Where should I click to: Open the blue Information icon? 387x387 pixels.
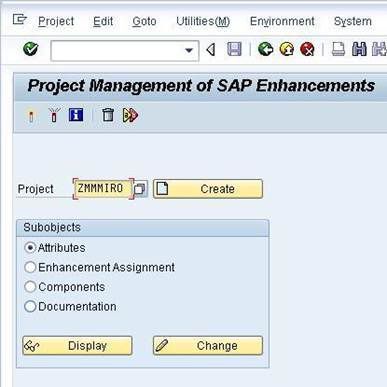76,115
